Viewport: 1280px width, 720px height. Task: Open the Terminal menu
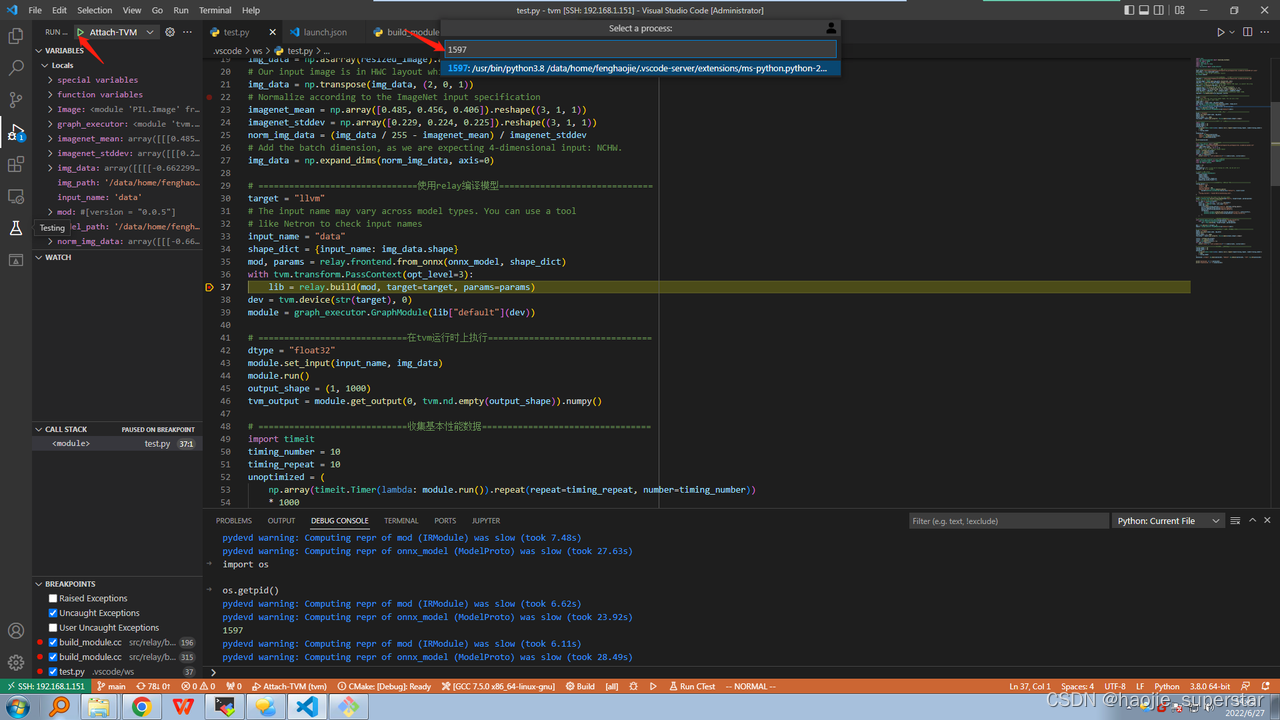[x=215, y=10]
